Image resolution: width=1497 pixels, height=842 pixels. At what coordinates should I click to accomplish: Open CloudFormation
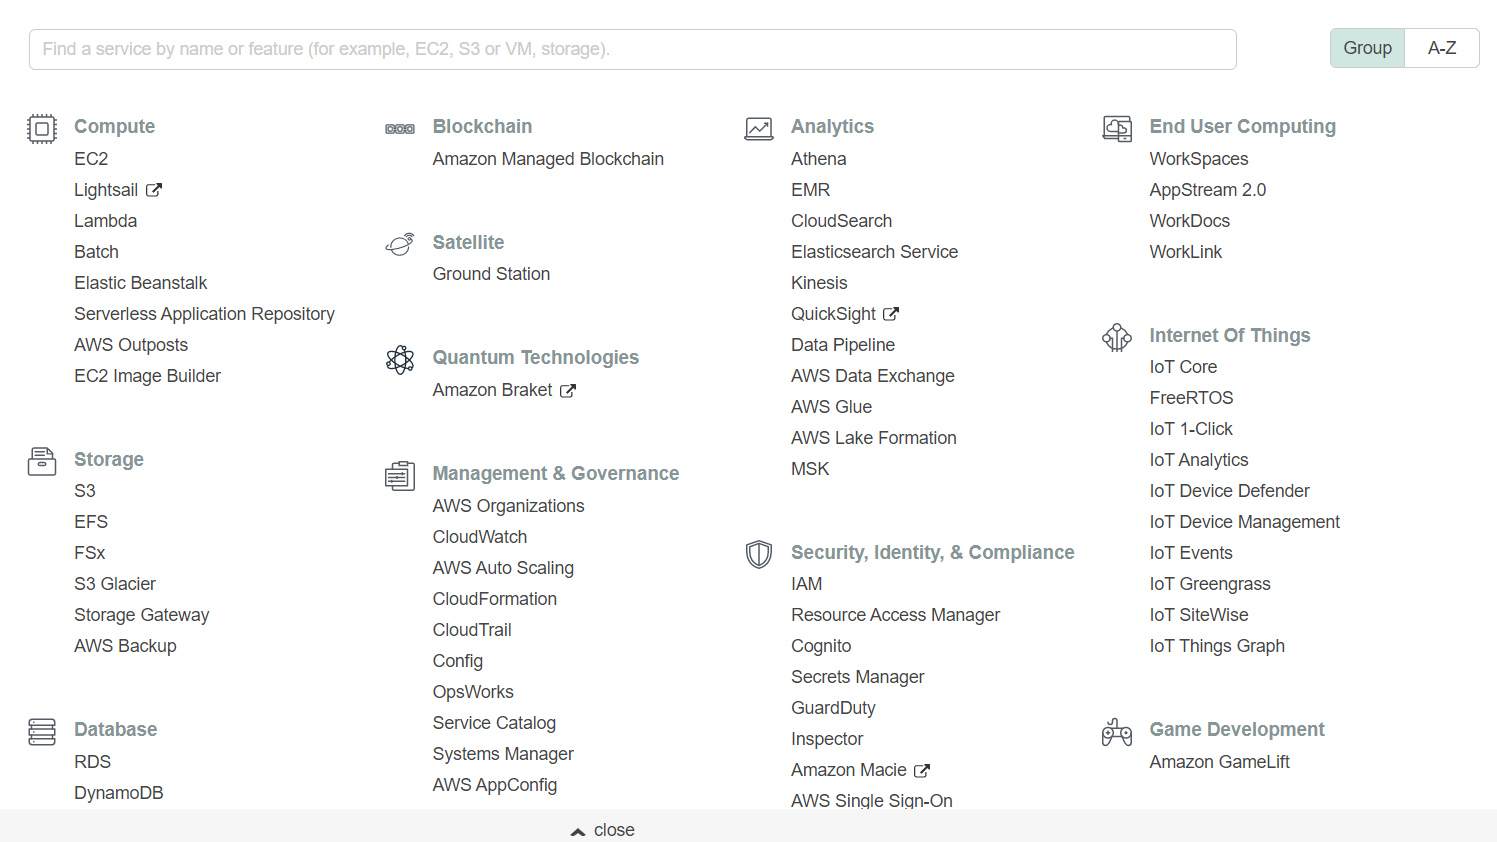(x=495, y=599)
